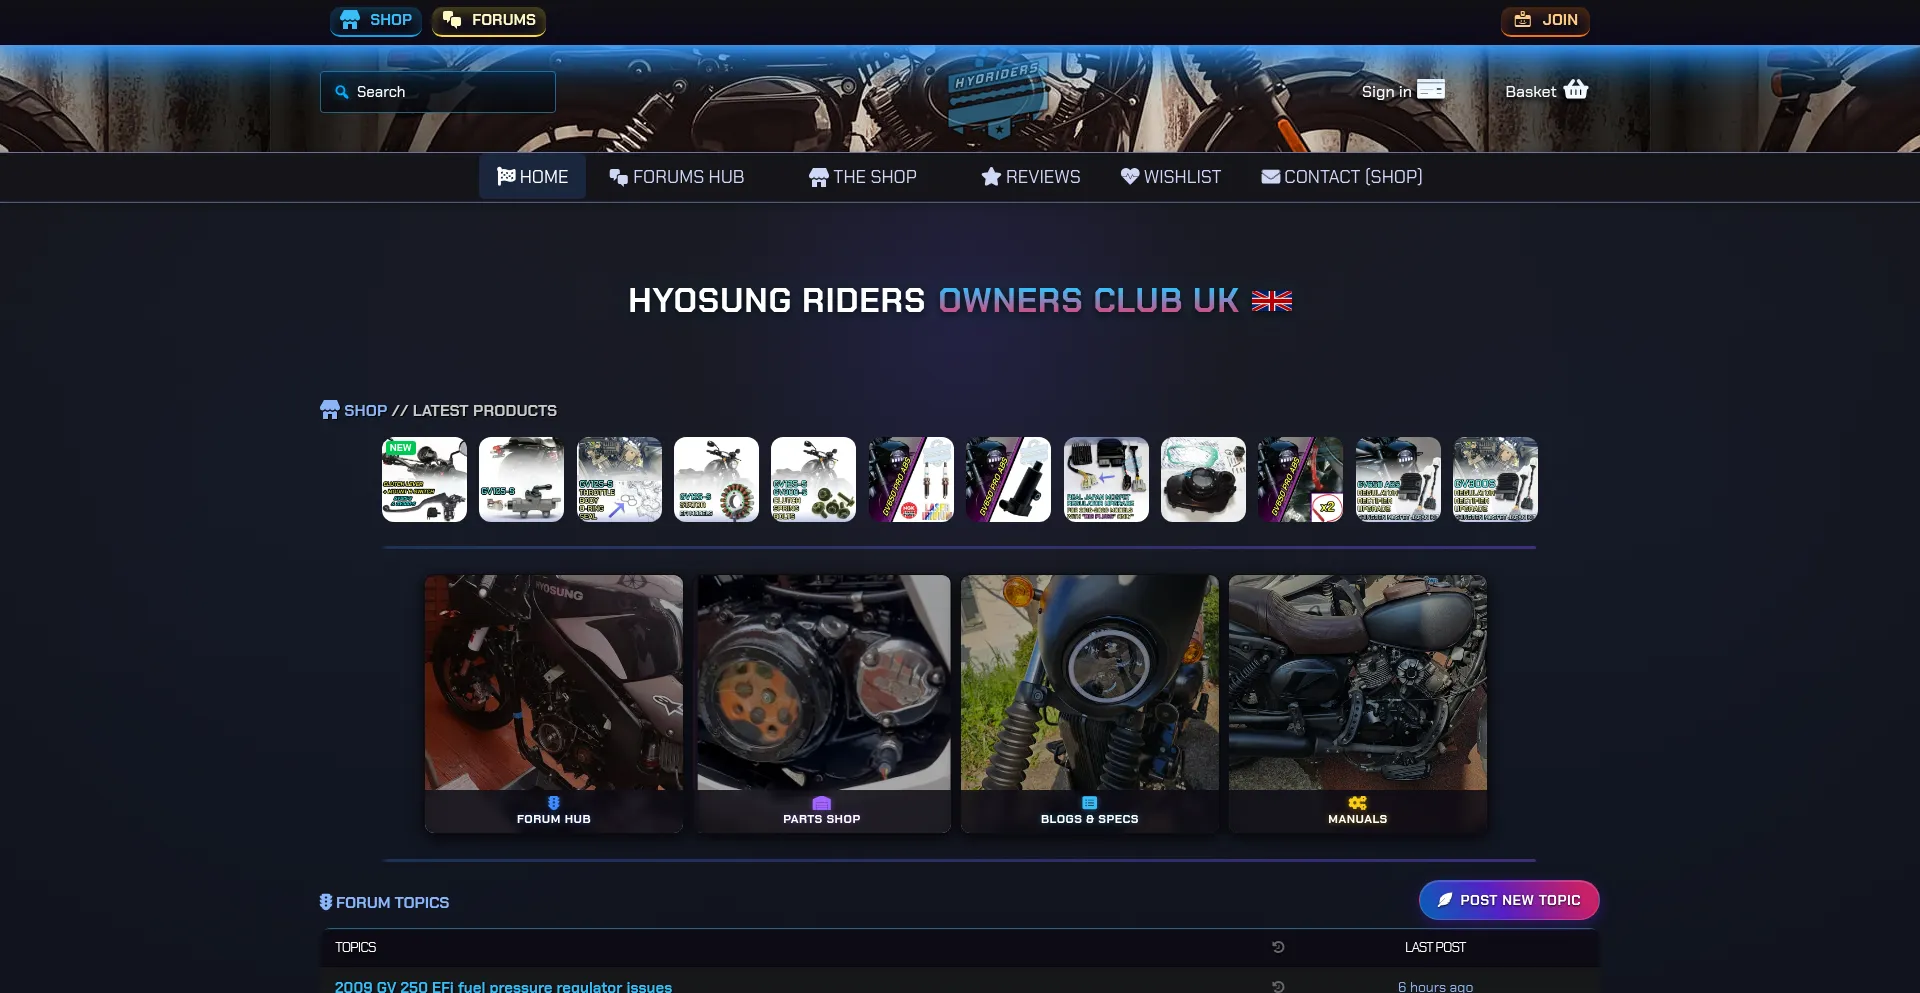Click the '6 hours ago' last post time
Screen dimensions: 1920x993
[x=1435, y=987]
